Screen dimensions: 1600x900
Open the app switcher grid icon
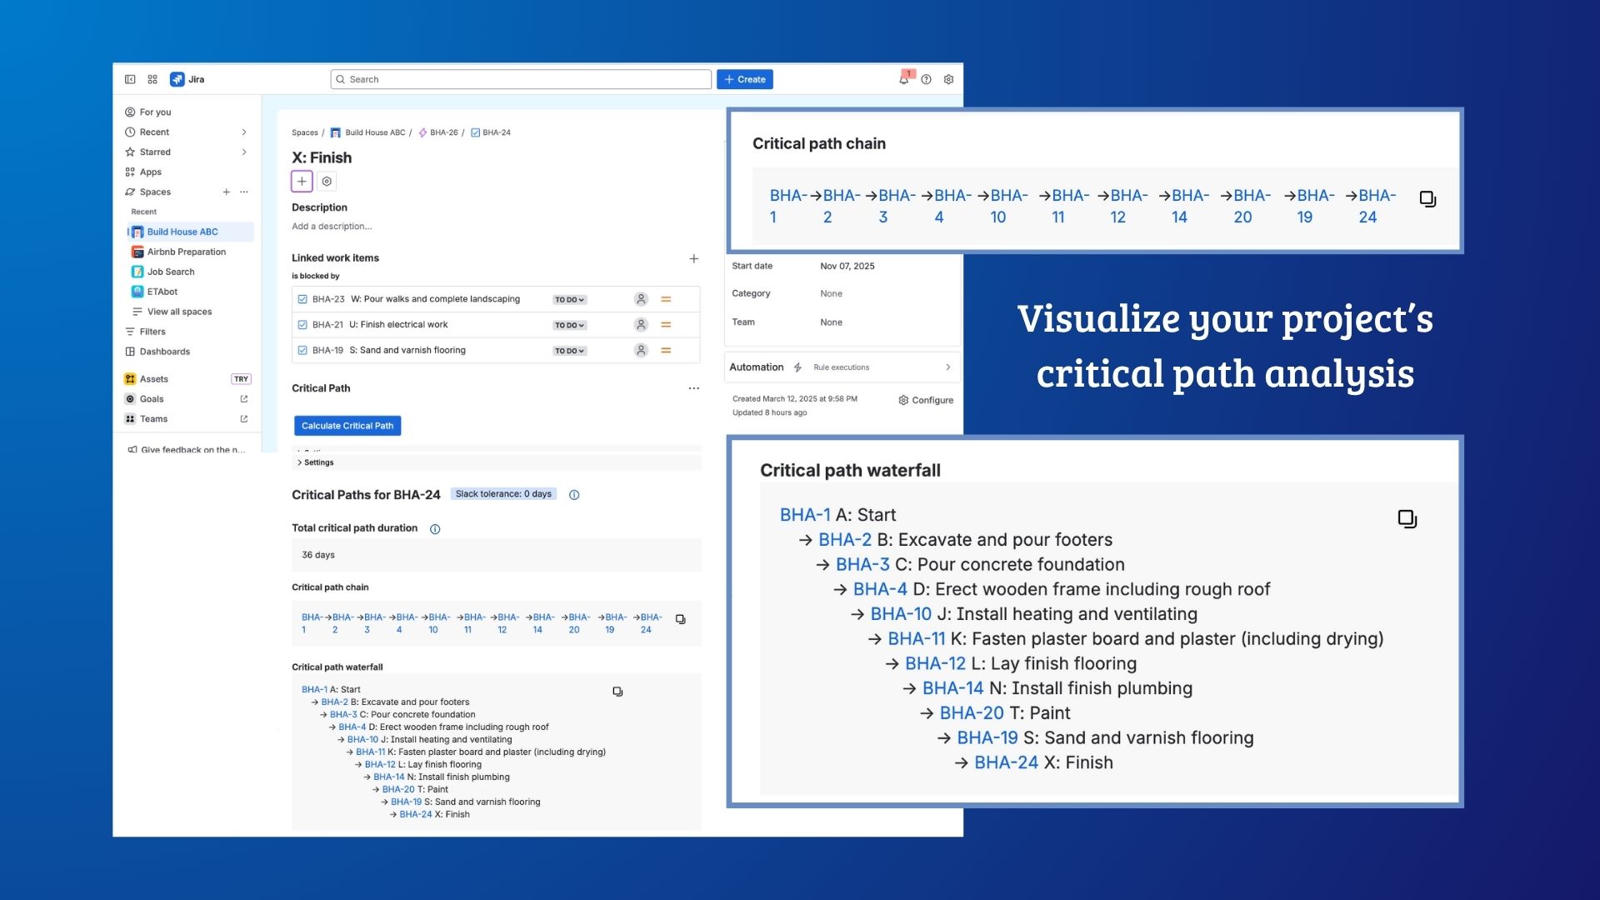click(152, 79)
